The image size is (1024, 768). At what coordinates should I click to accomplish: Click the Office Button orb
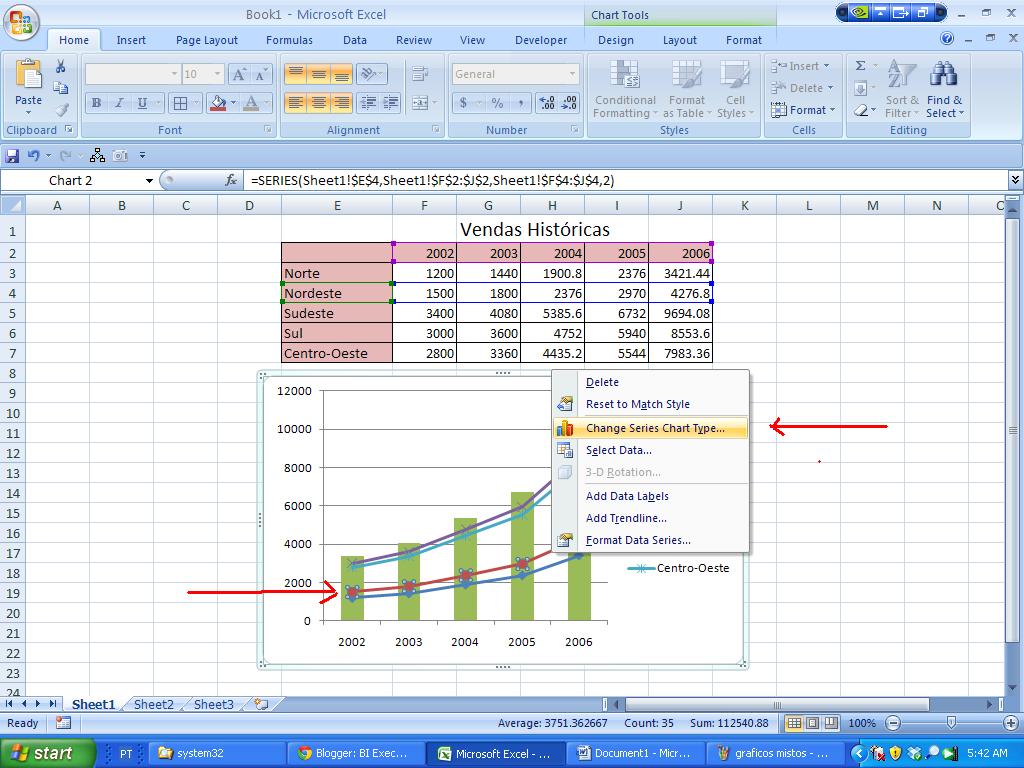[x=21, y=22]
